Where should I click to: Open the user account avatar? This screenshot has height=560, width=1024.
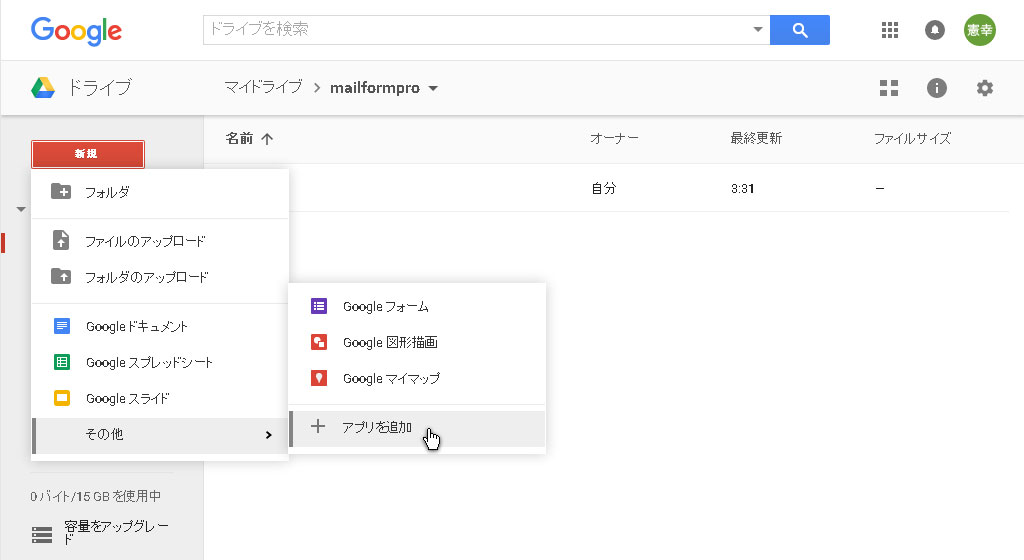coord(979,30)
